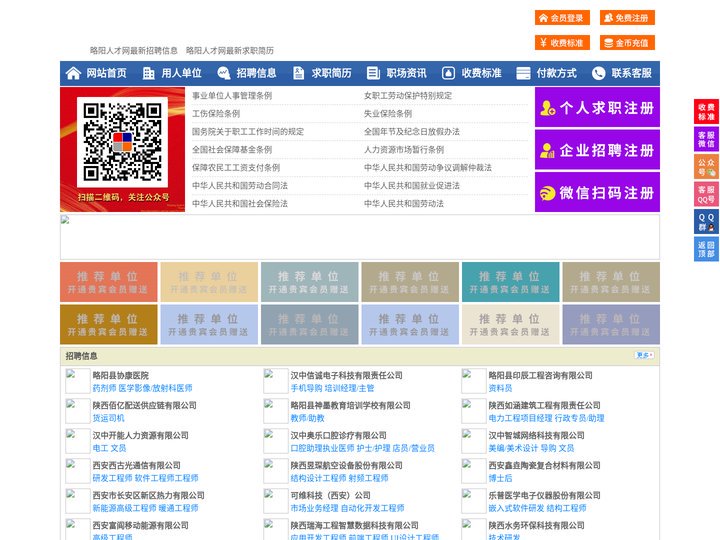Click the broken banner image below QR section
The image size is (720, 540).
click(360, 237)
